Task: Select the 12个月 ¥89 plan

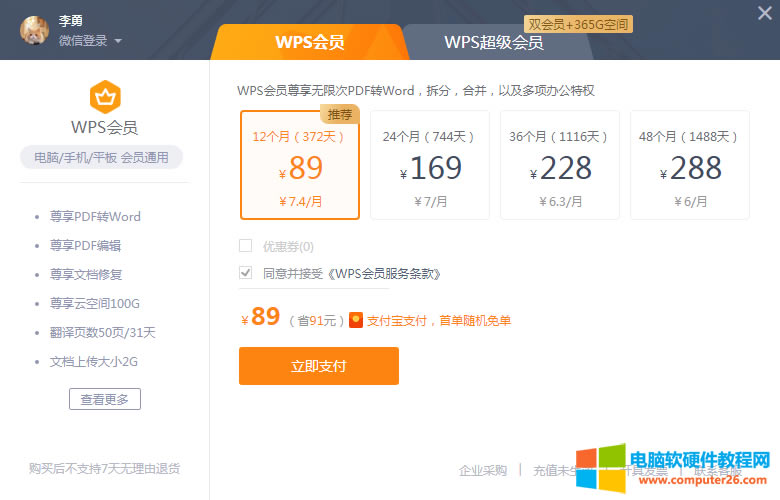Action: (x=300, y=165)
